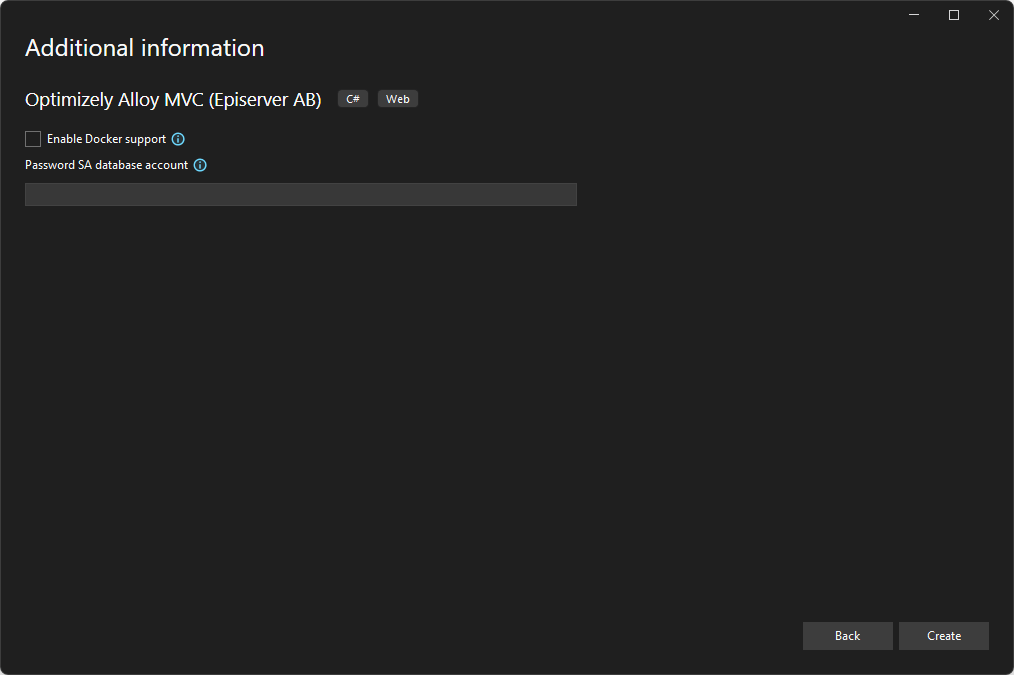
Task: Click the "Password SA database account" label
Action: 106,165
